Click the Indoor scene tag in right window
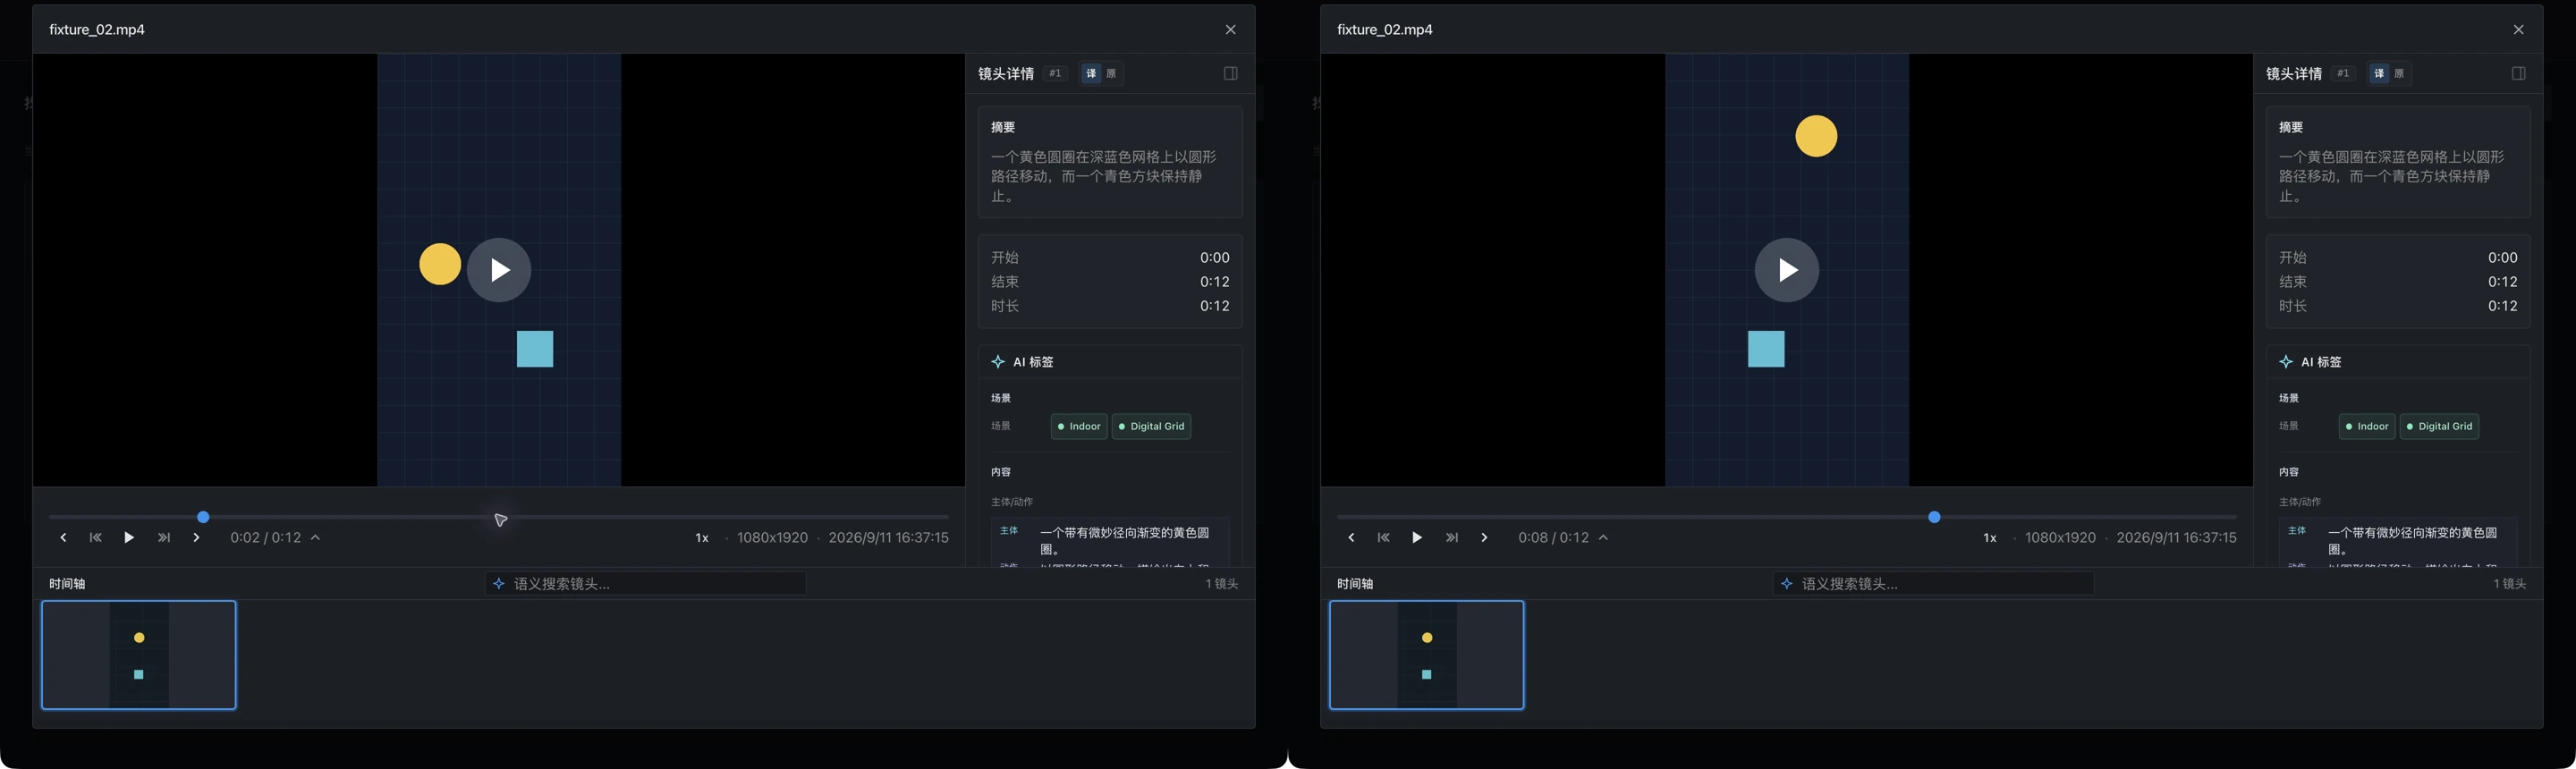Screen dimensions: 2576x769 click(2367, 427)
